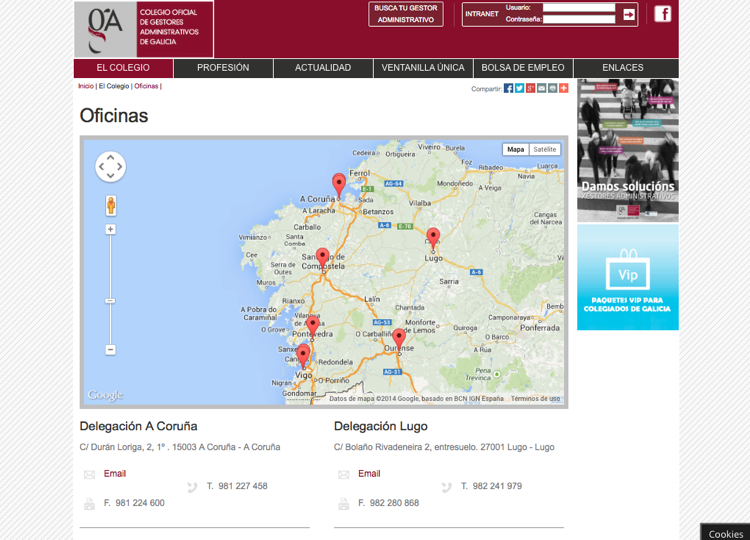Share page on Google Plus
The image size is (750, 540).
tap(530, 88)
